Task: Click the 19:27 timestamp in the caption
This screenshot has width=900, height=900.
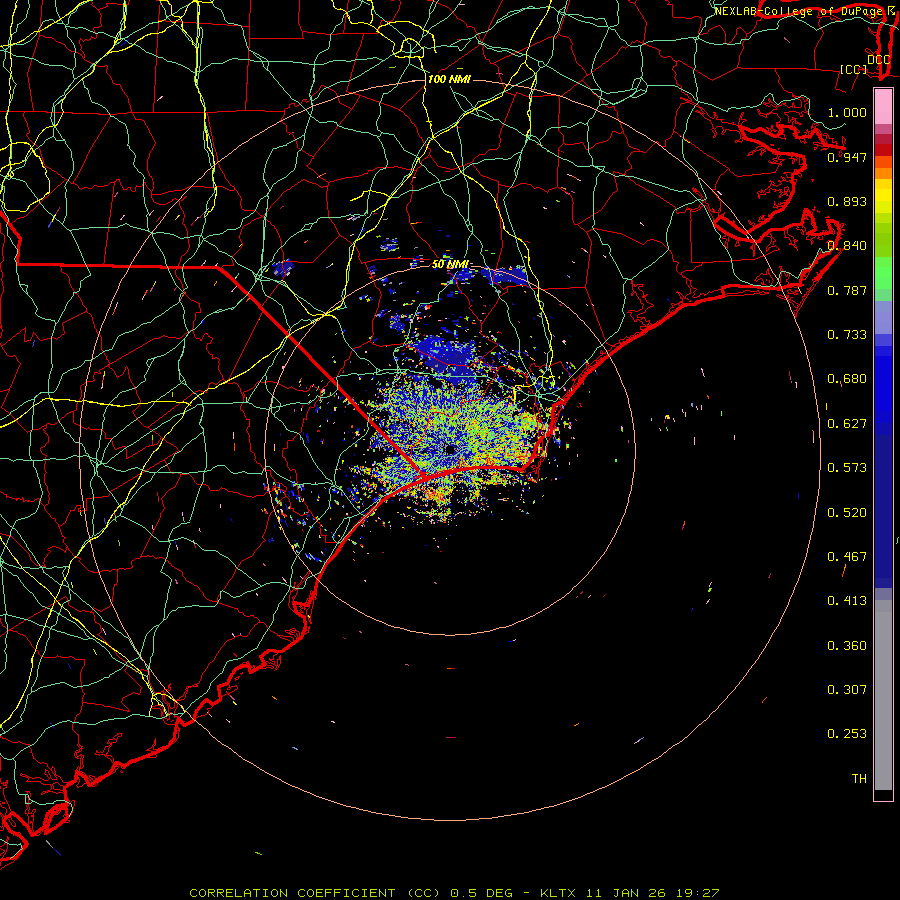Action: [696, 893]
